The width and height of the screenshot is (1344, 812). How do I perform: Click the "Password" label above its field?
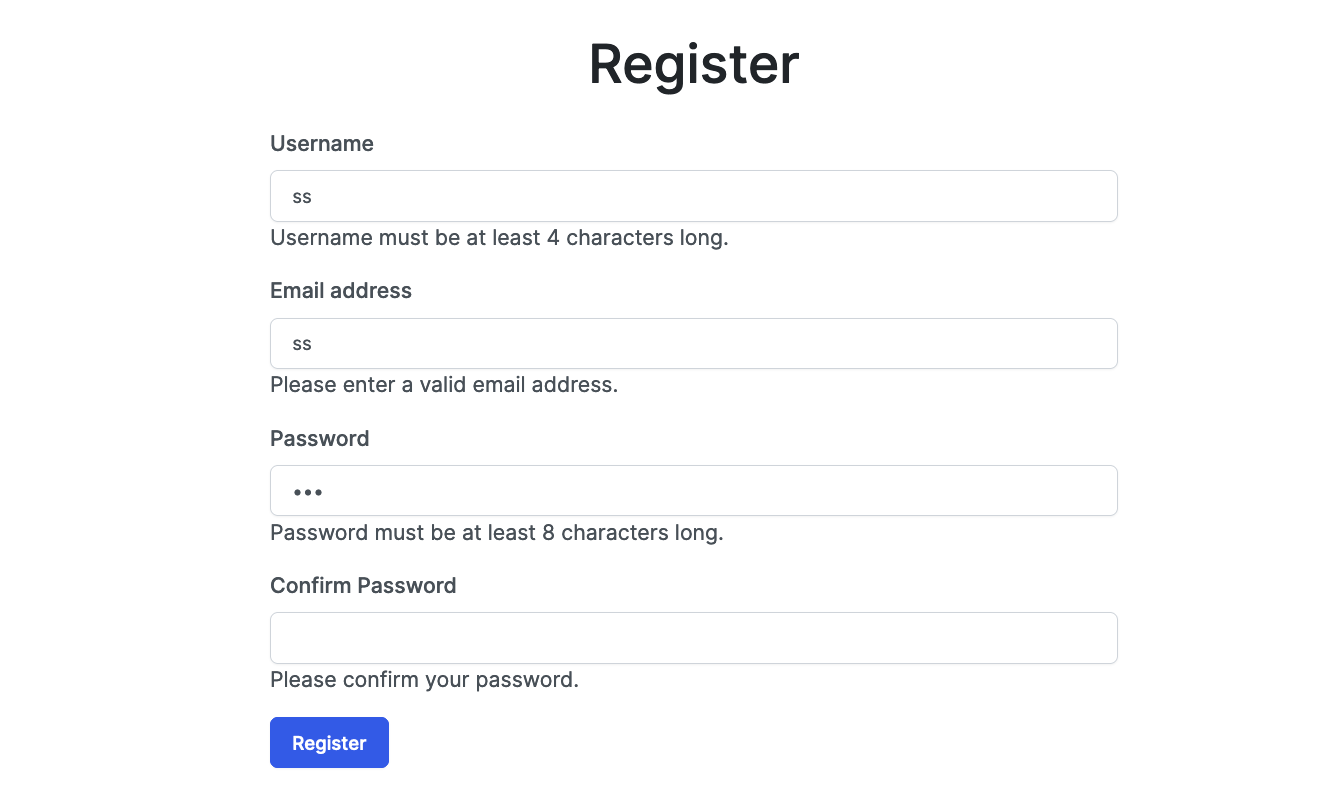coord(320,439)
